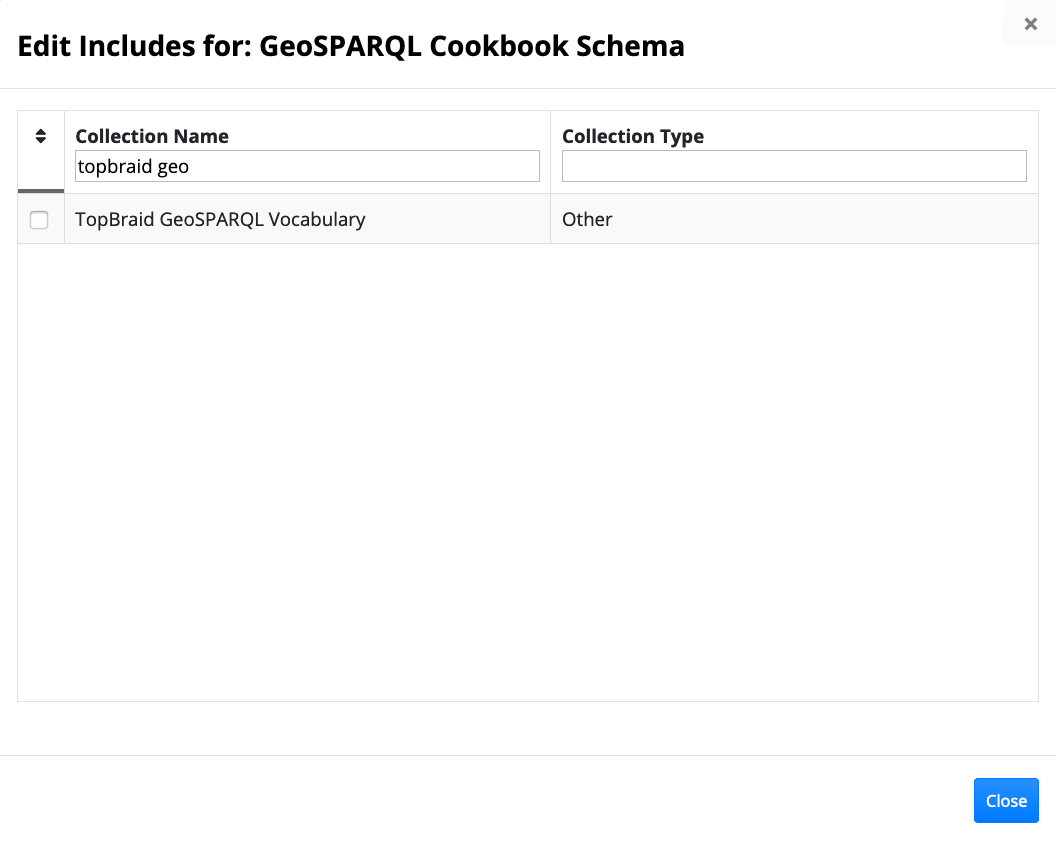The width and height of the screenshot is (1056, 842).
Task: Dismiss the dialog with the X icon
Action: 1031,24
